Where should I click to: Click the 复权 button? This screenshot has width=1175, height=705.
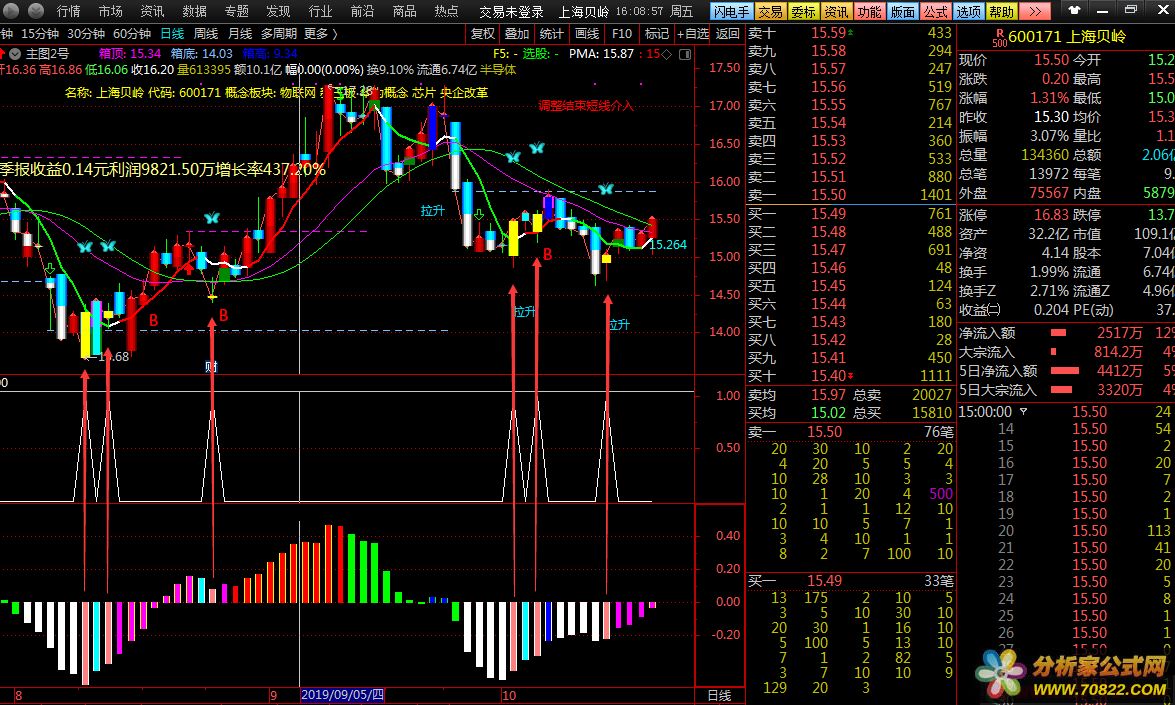click(x=483, y=34)
